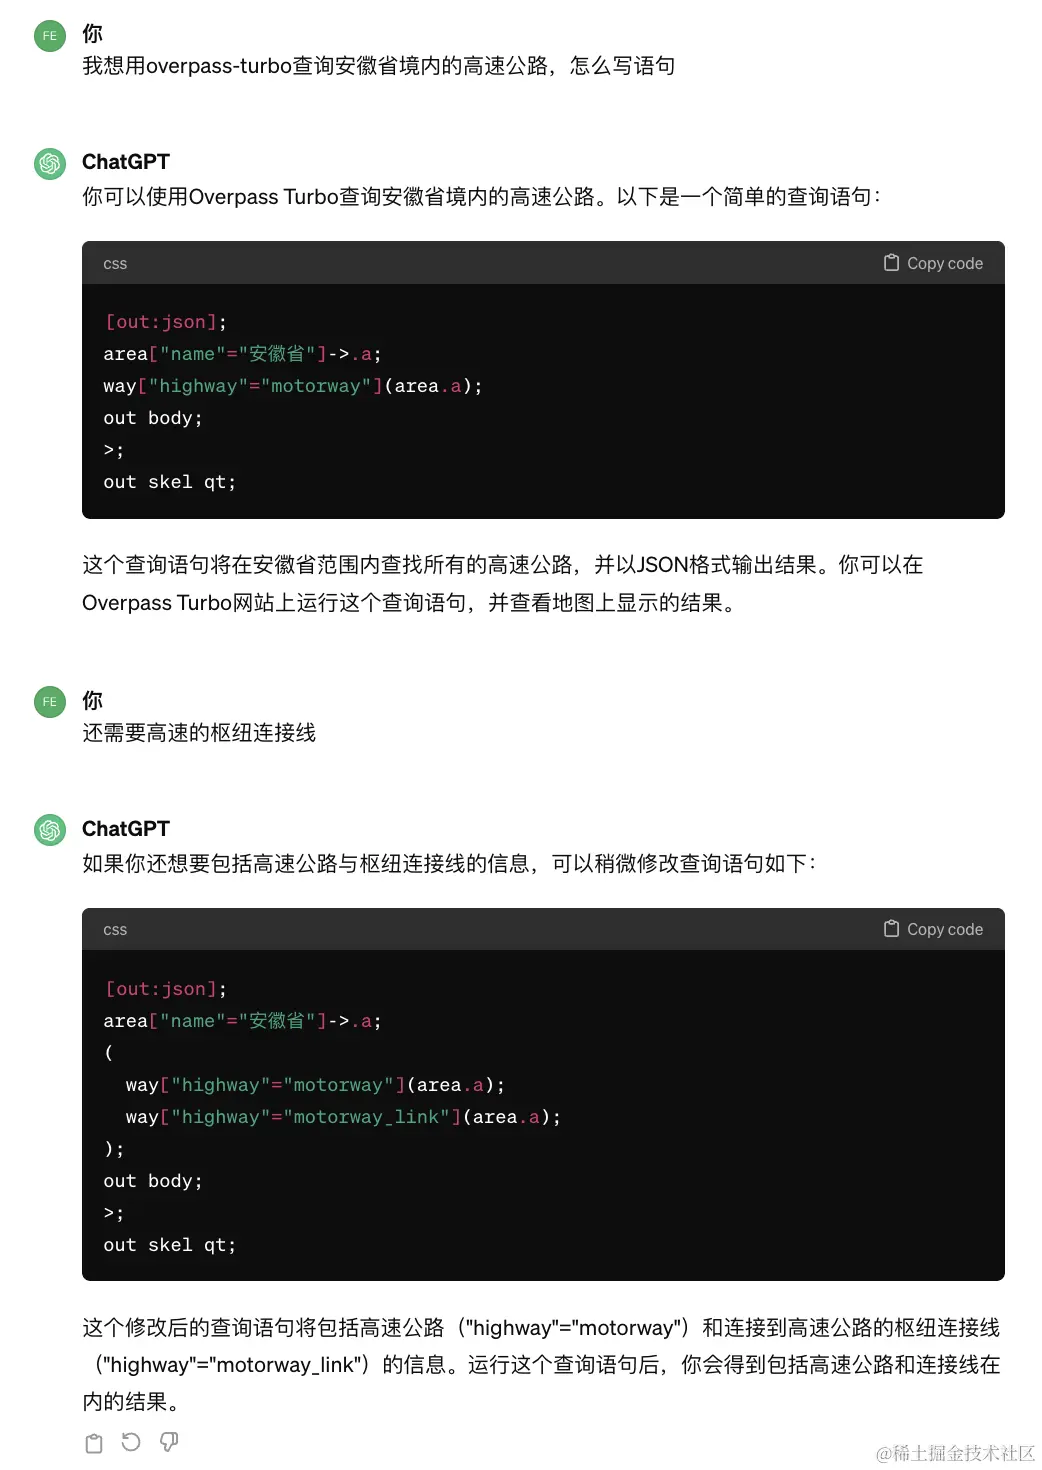
Task: Click the thumbs-down feedback icon
Action: 169,1442
